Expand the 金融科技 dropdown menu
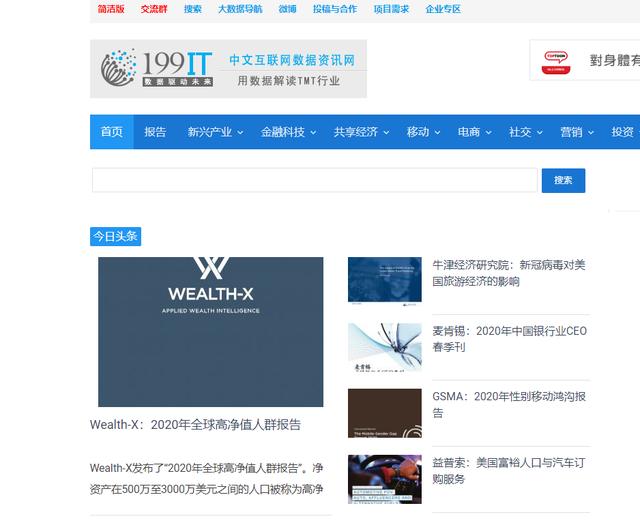 (288, 132)
